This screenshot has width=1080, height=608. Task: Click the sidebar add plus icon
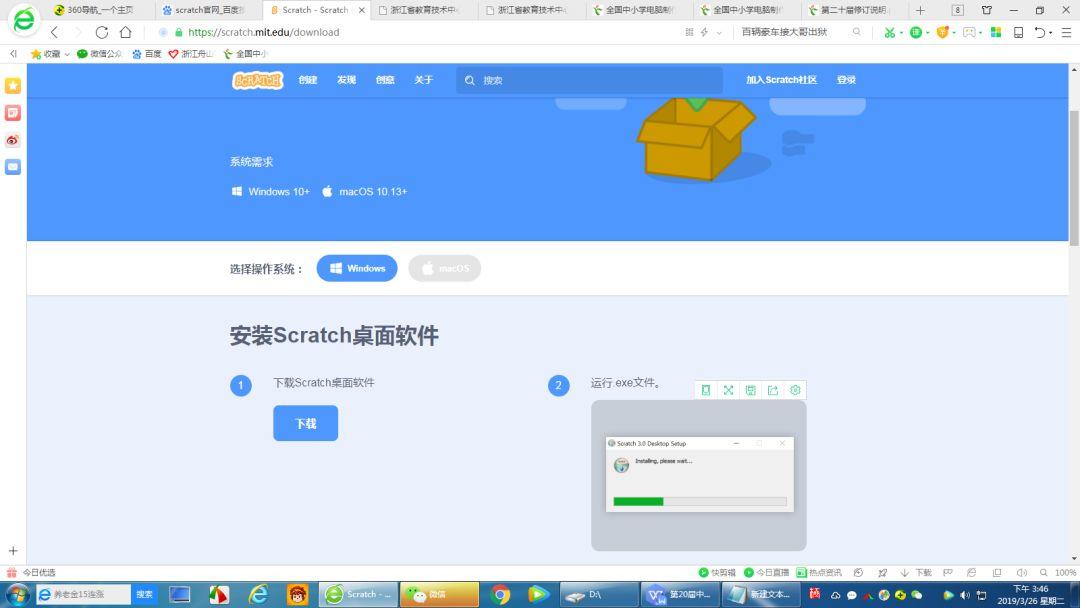click(13, 551)
